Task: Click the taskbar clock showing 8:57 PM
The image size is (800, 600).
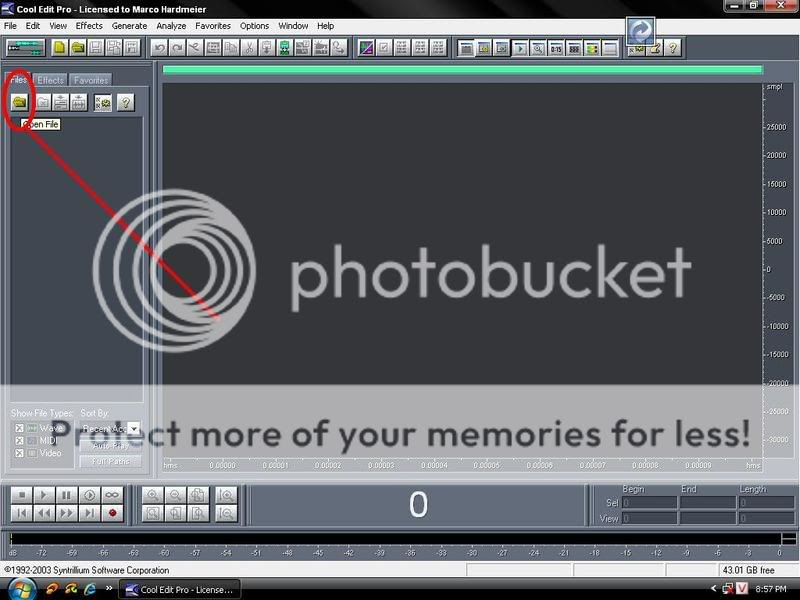Action: click(x=771, y=589)
